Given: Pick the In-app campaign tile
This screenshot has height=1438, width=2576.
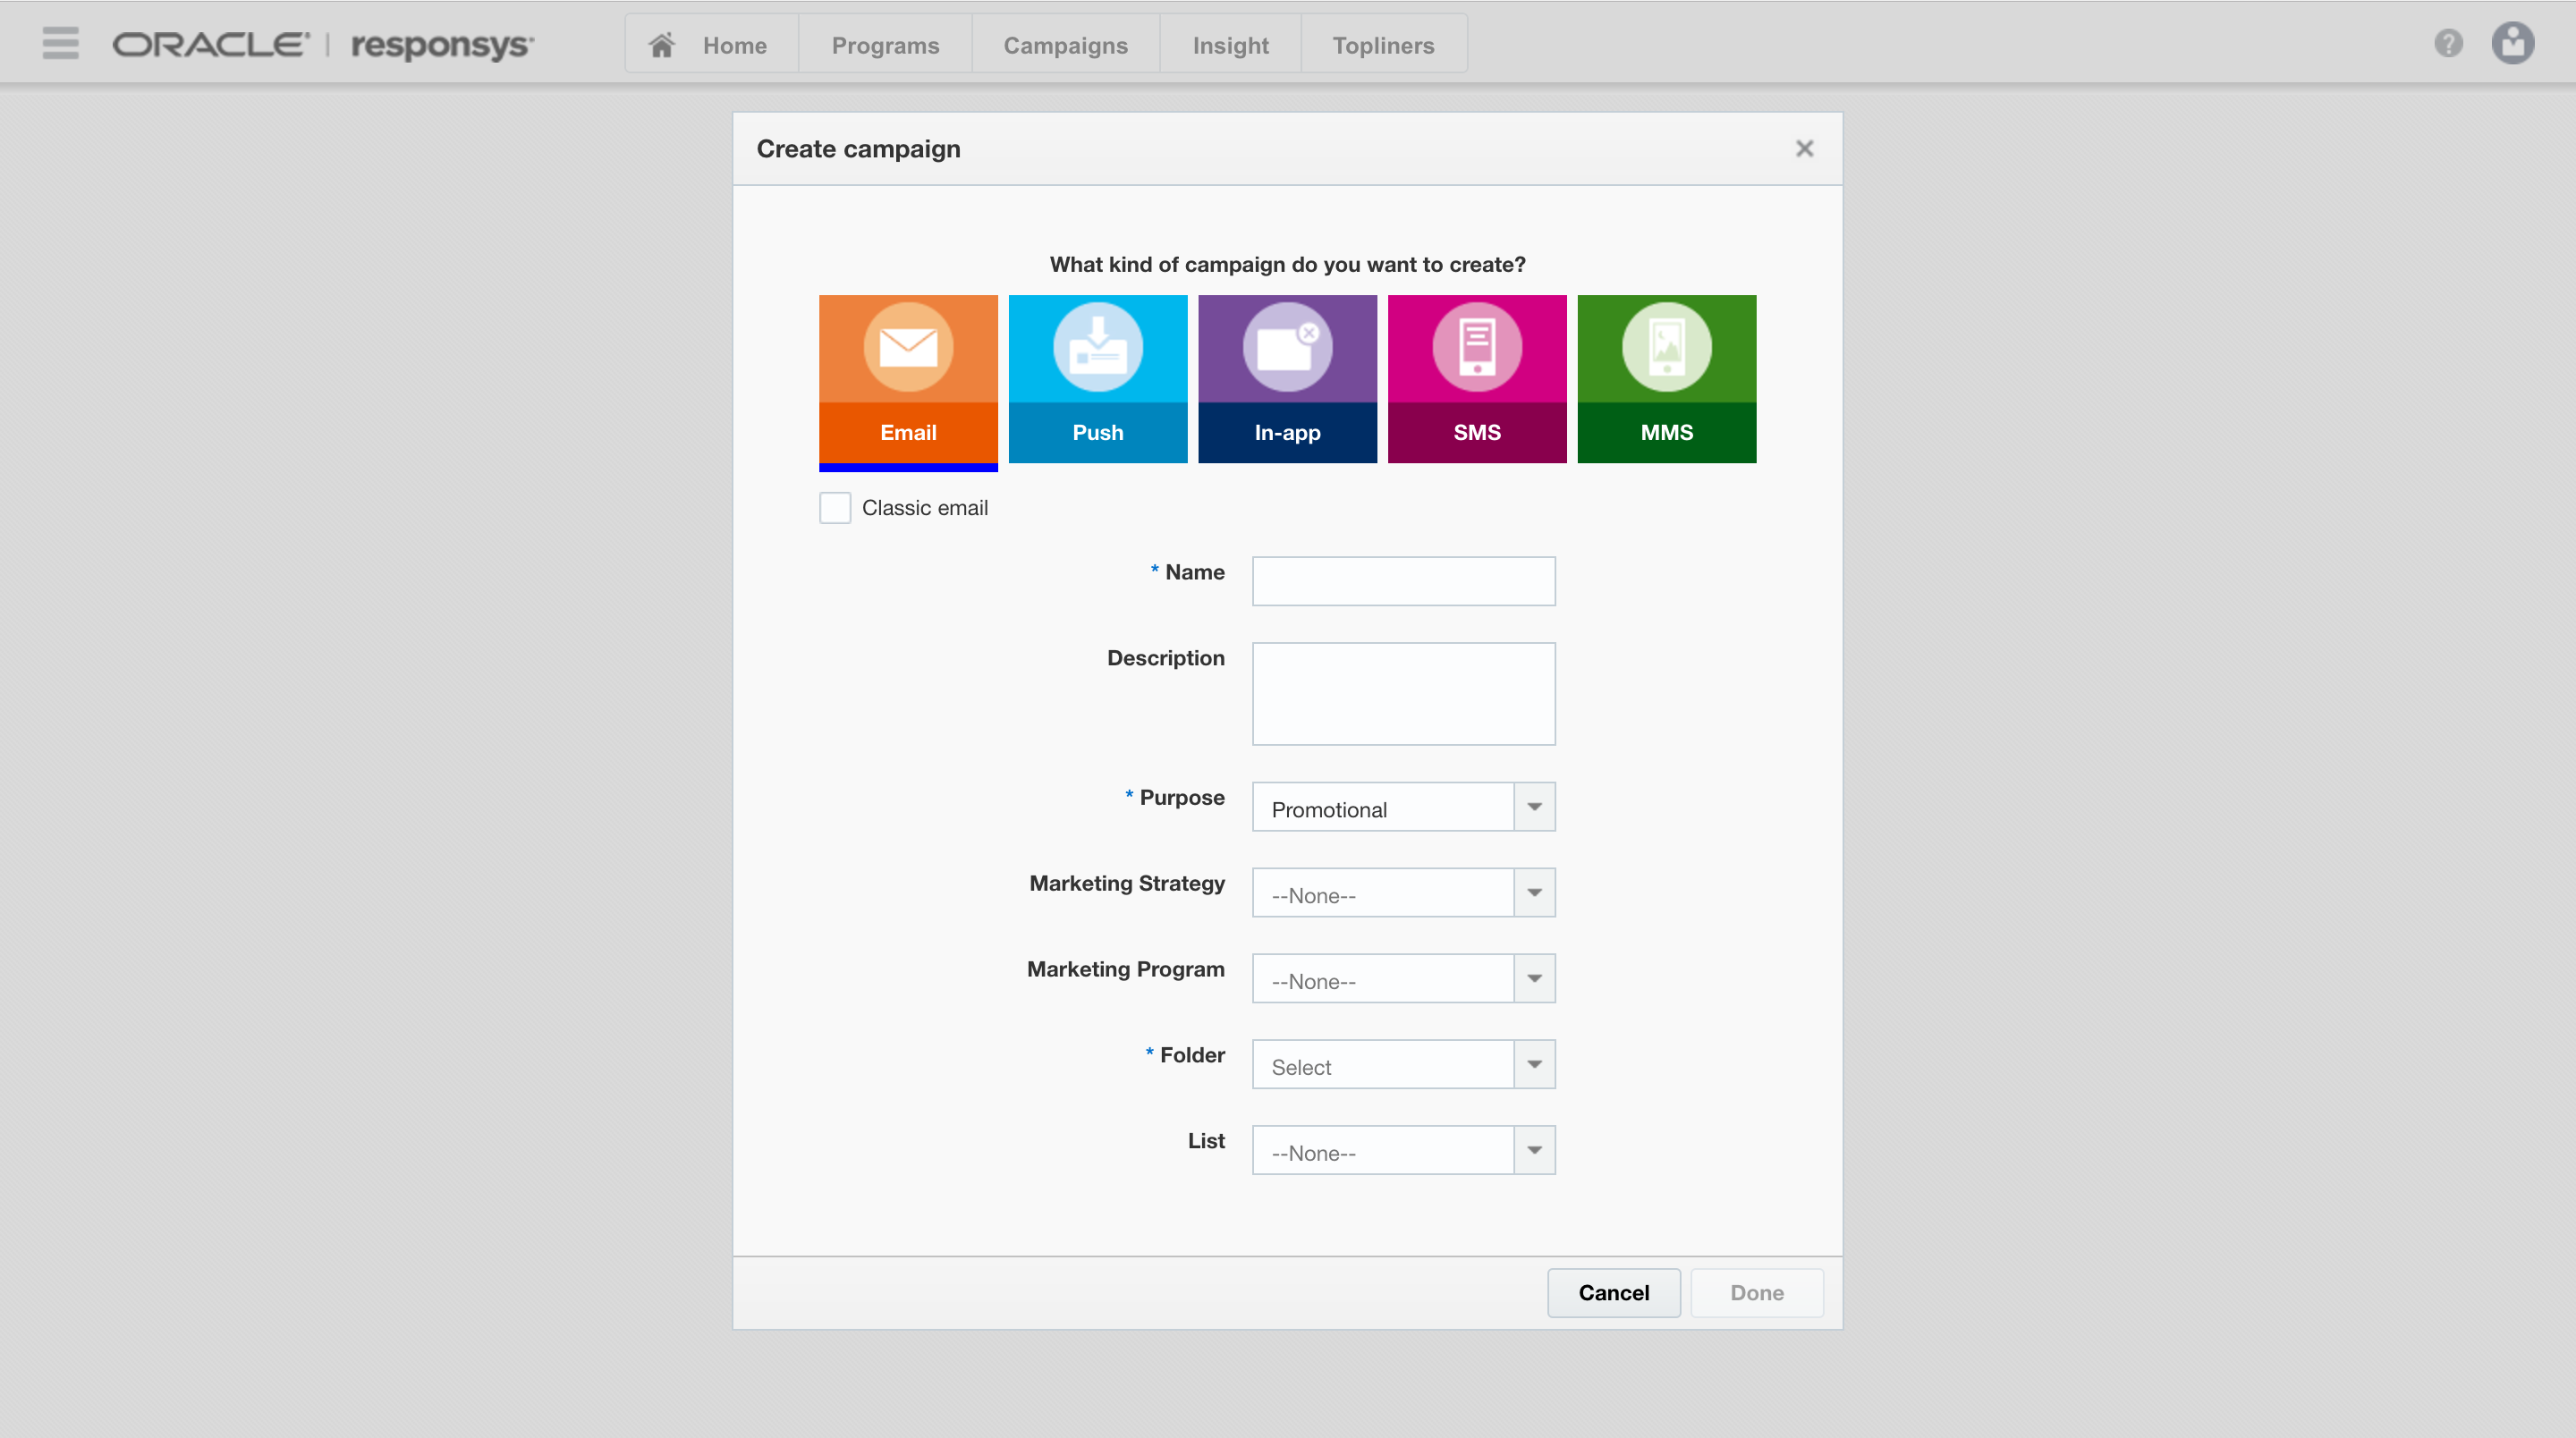Looking at the screenshot, I should 1287,379.
